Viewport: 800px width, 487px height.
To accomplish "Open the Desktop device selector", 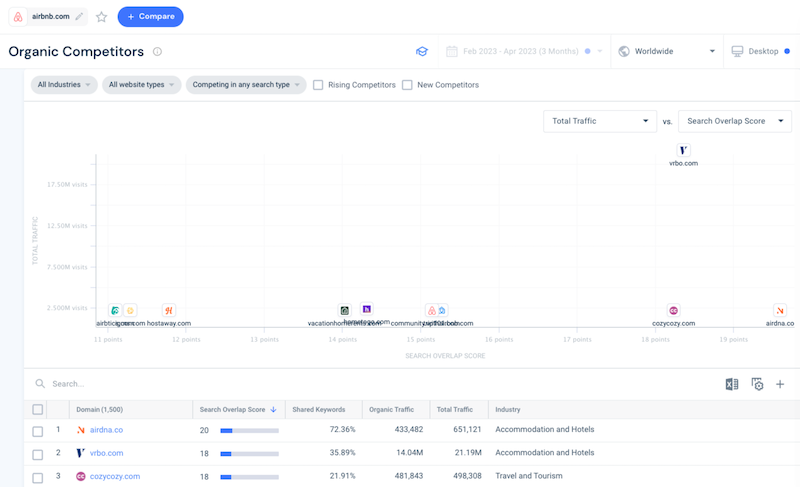I will [761, 51].
